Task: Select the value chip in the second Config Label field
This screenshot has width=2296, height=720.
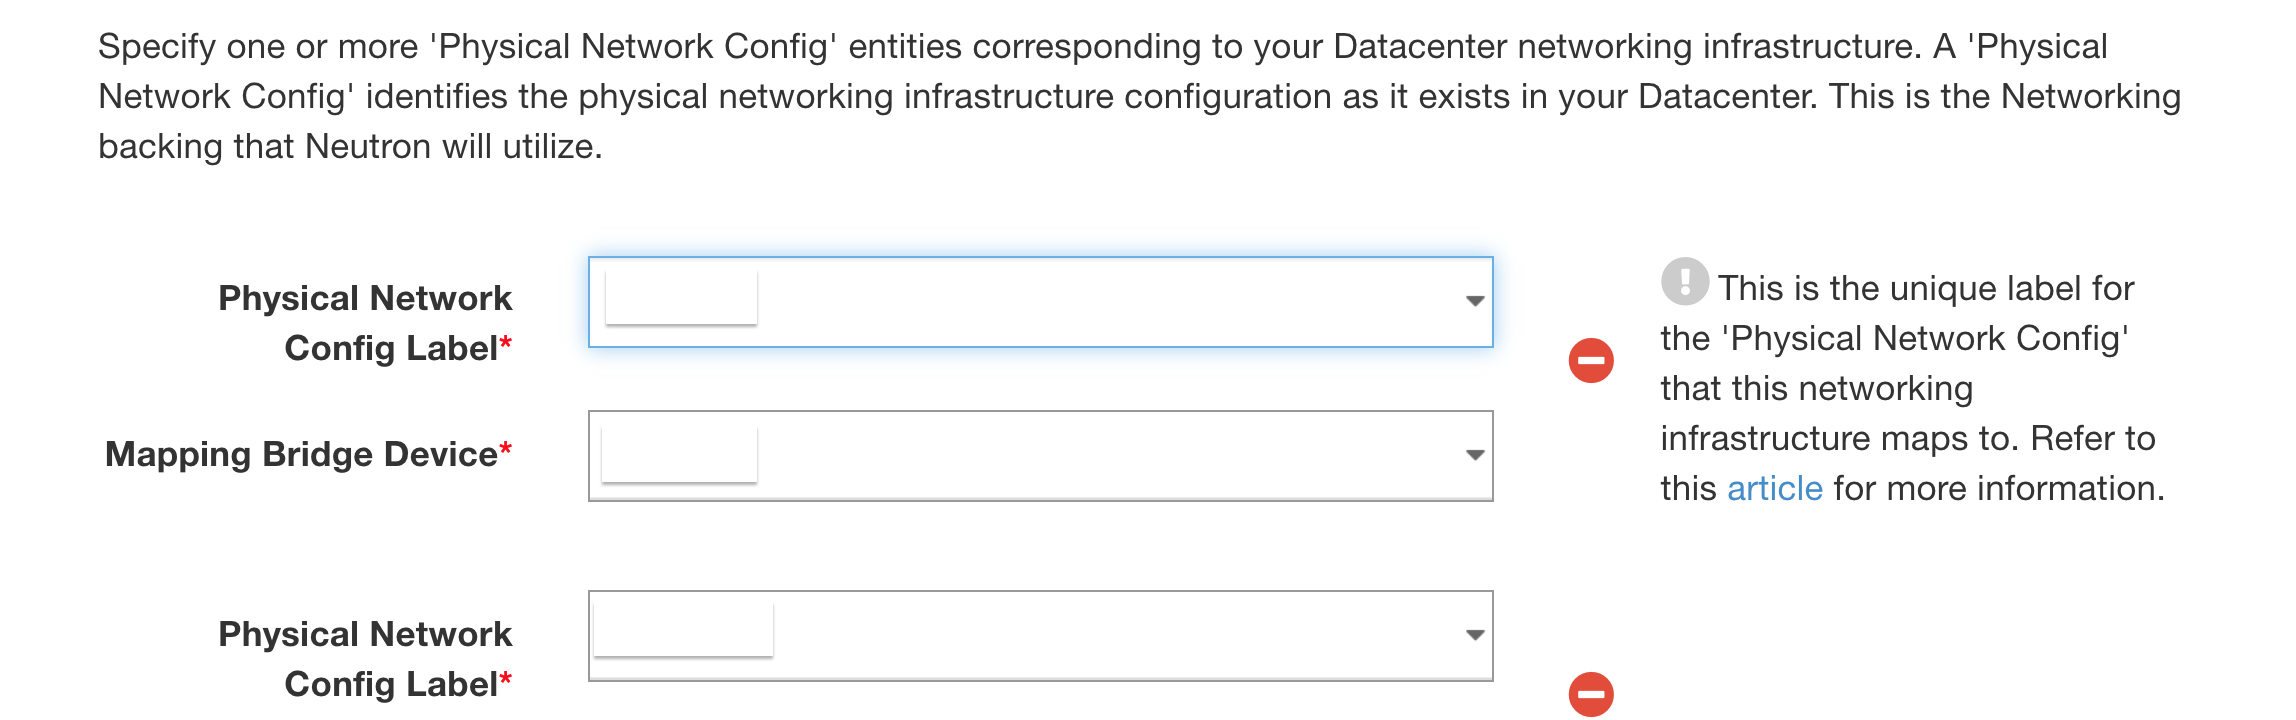Action: [x=683, y=629]
